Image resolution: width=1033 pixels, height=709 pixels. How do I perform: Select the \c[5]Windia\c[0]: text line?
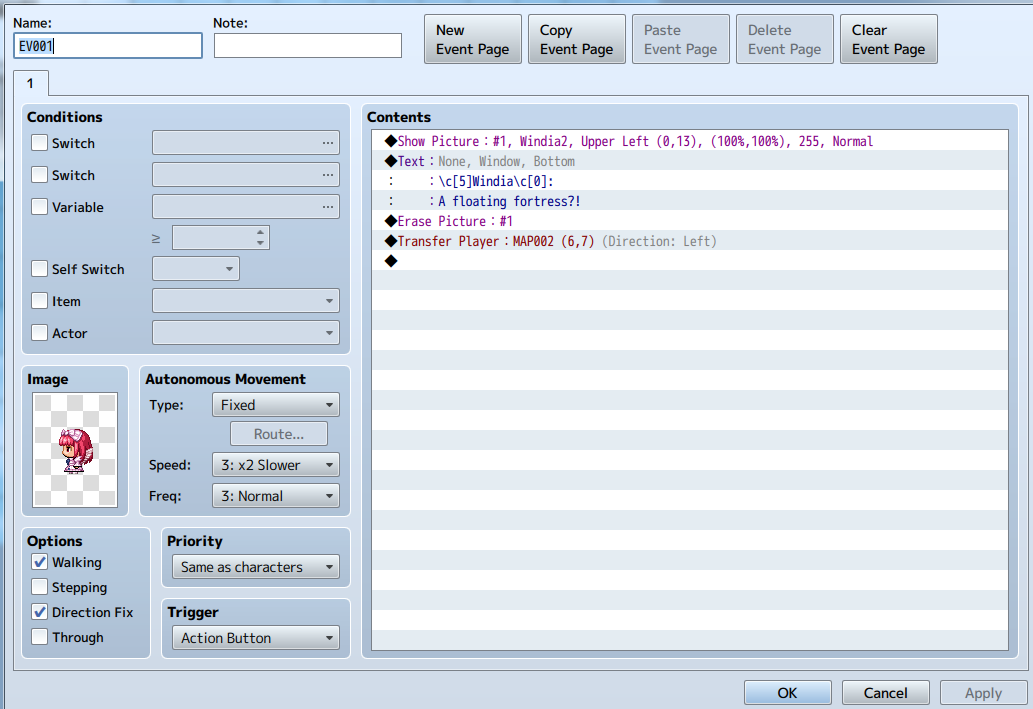click(690, 181)
